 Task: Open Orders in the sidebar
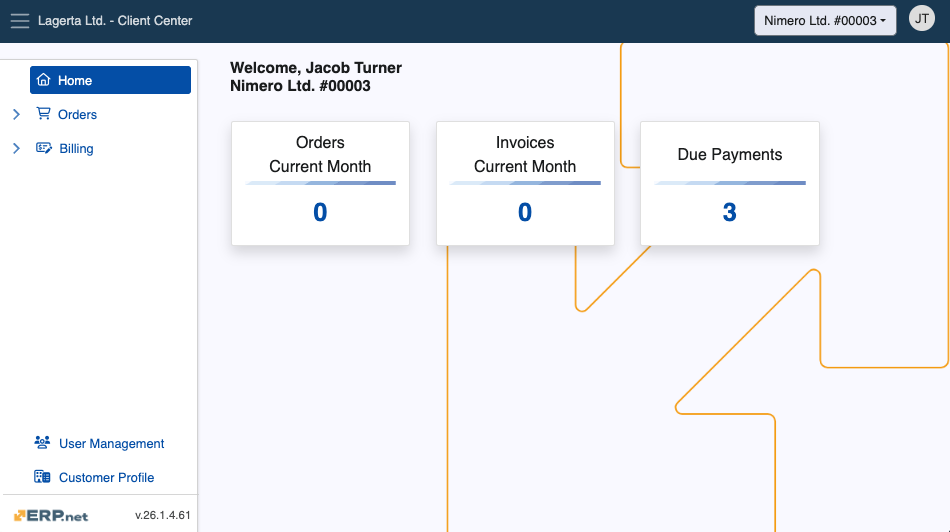77,115
